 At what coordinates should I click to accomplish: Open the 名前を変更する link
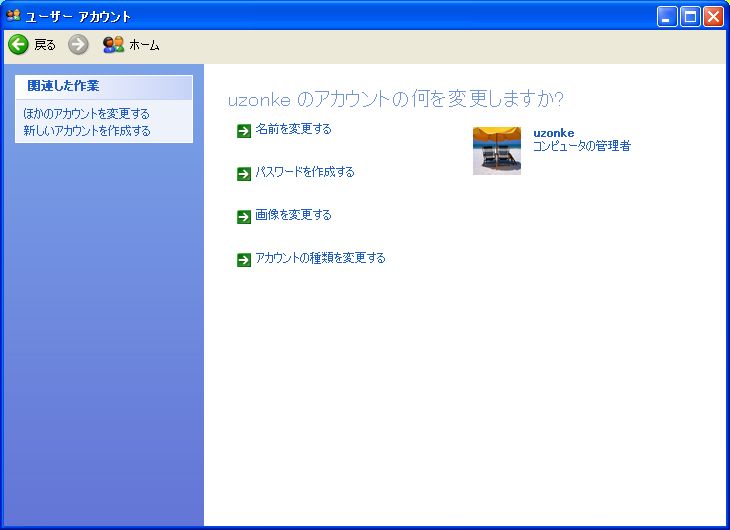click(x=293, y=129)
